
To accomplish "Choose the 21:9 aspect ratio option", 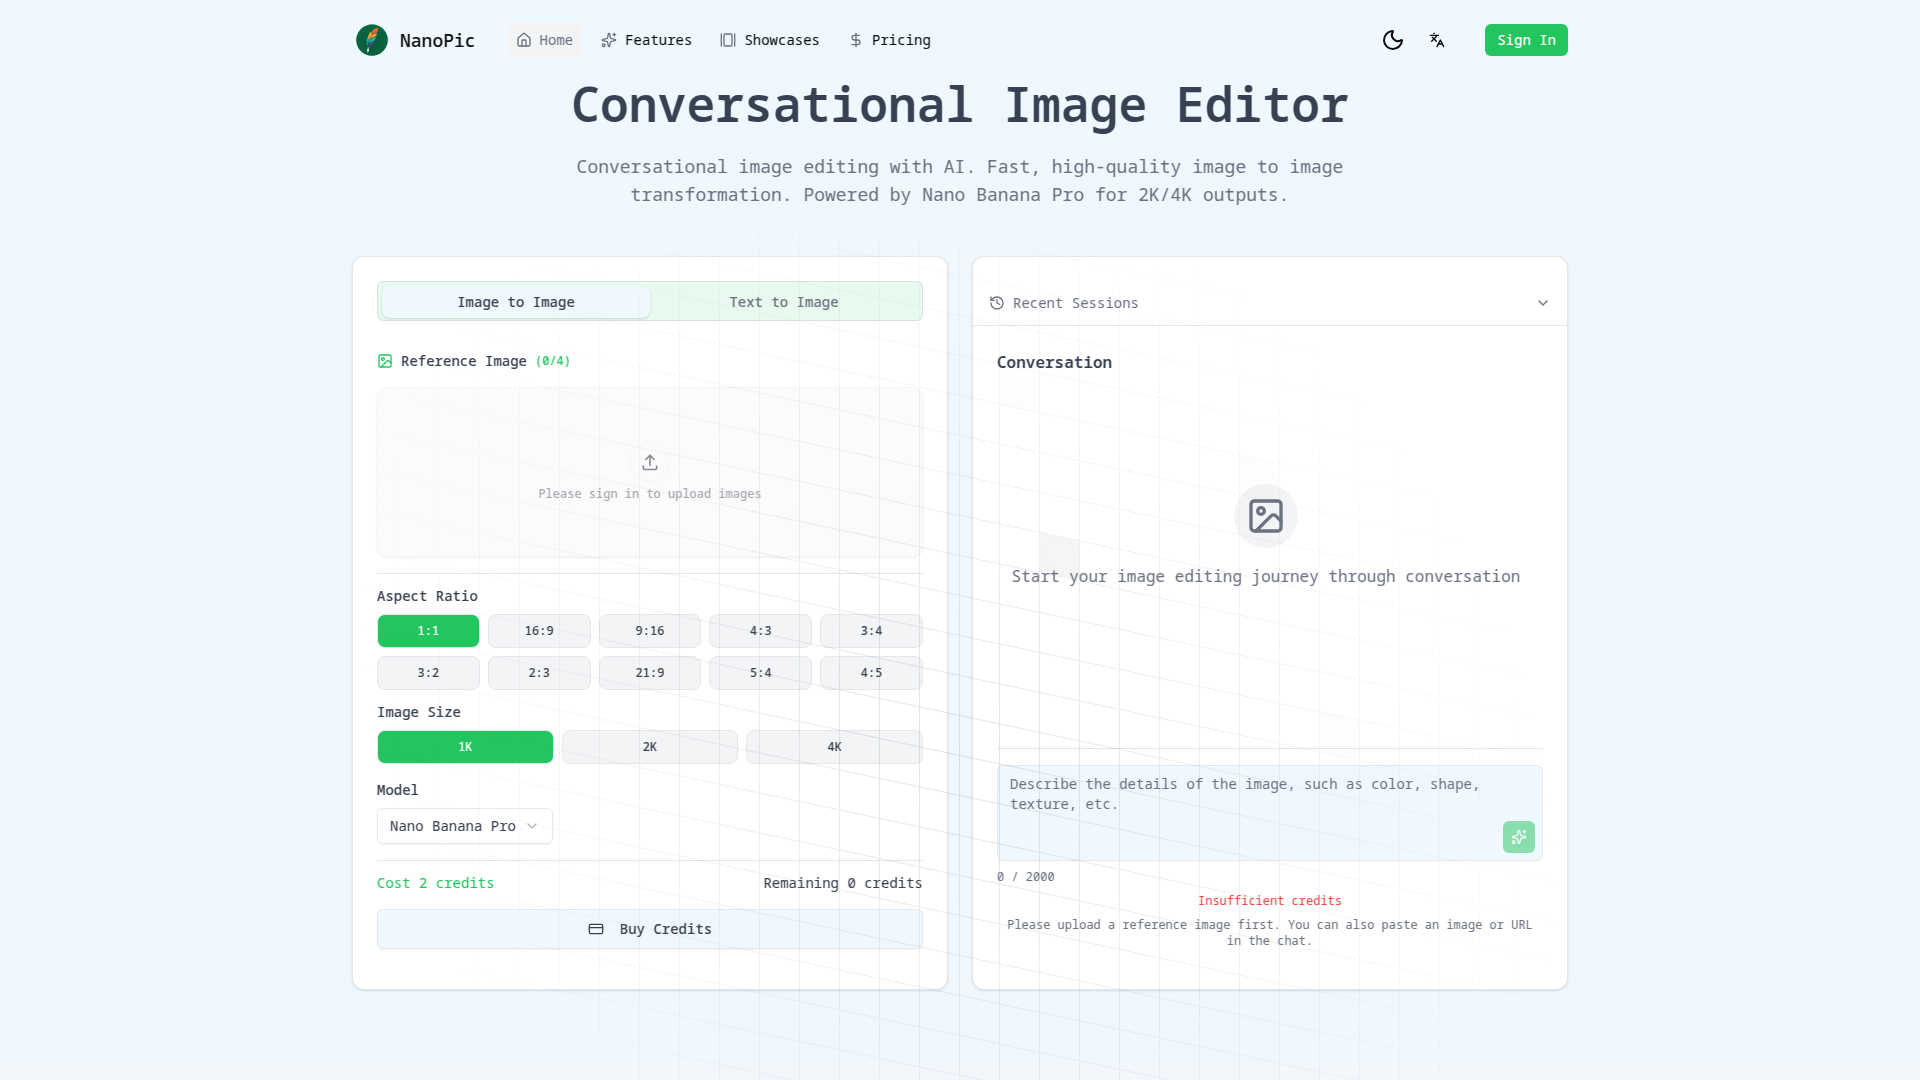I will pyautogui.click(x=650, y=673).
